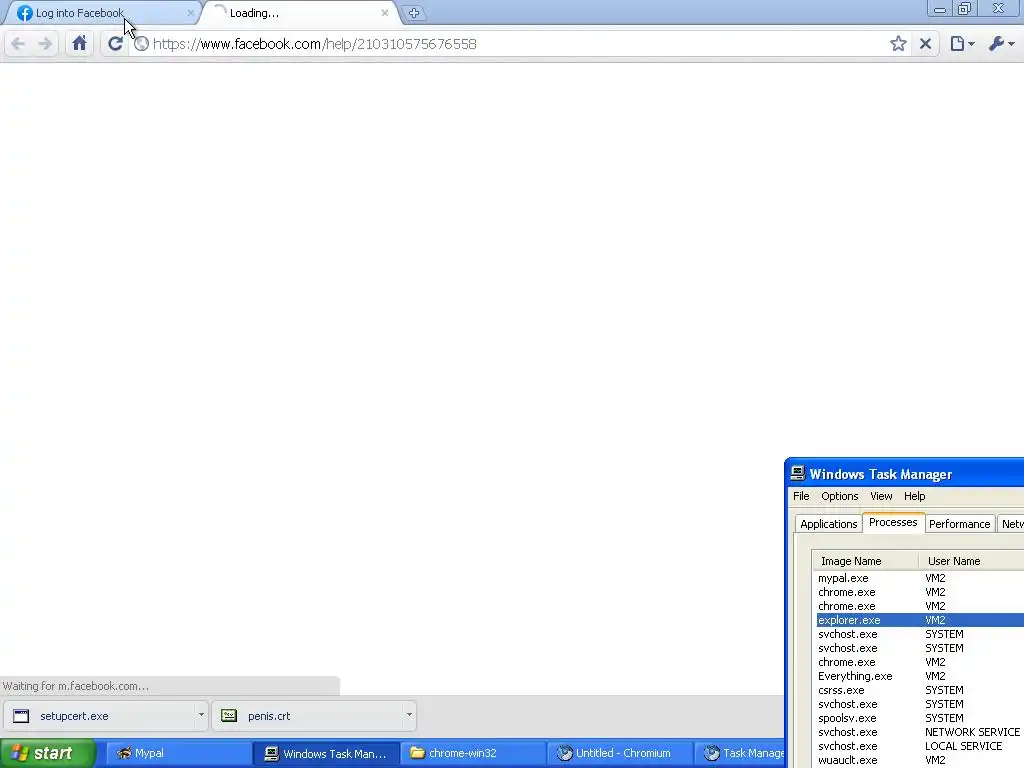
Task: Select the explorer.exe process row
Action: pyautogui.click(x=920, y=620)
